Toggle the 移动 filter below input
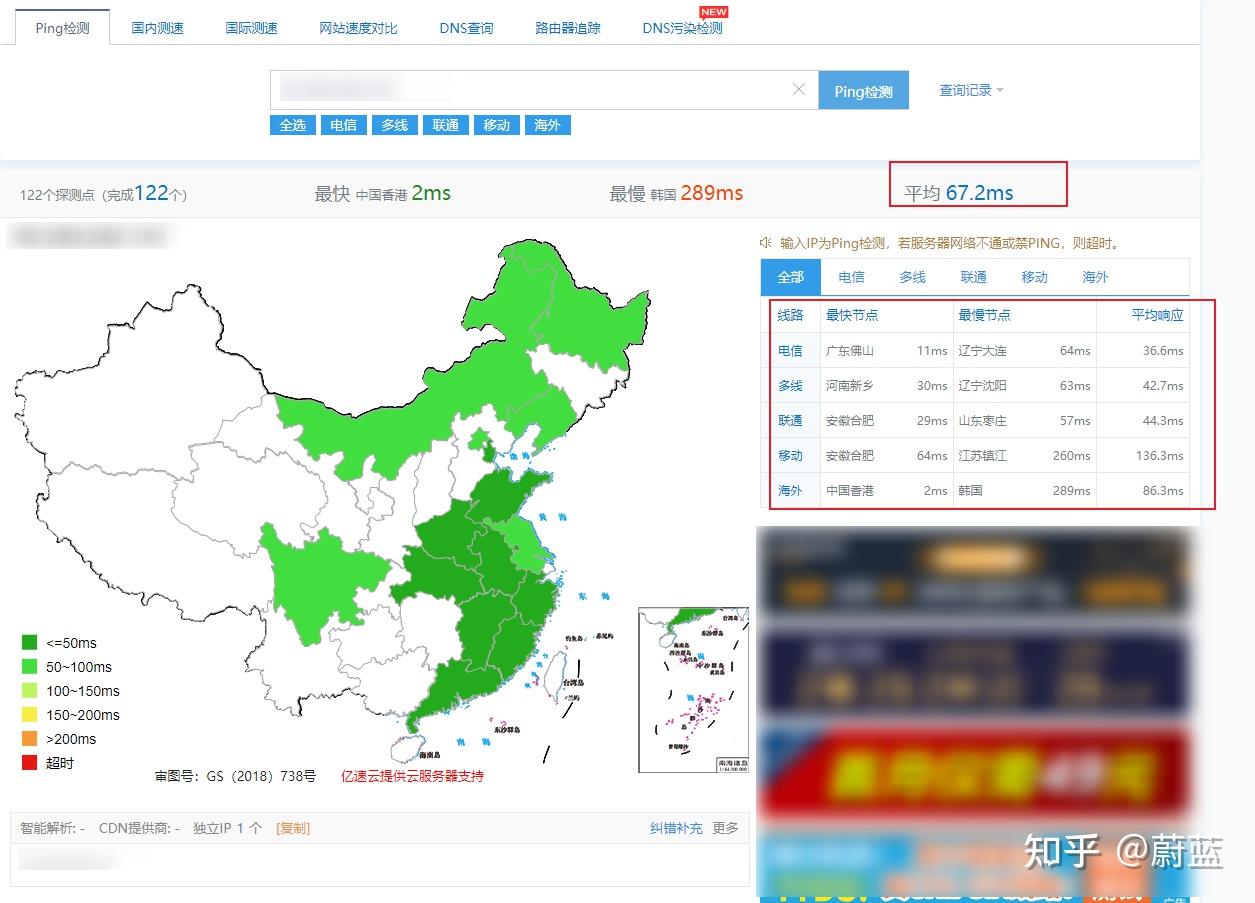The height and width of the screenshot is (903, 1255). point(497,125)
